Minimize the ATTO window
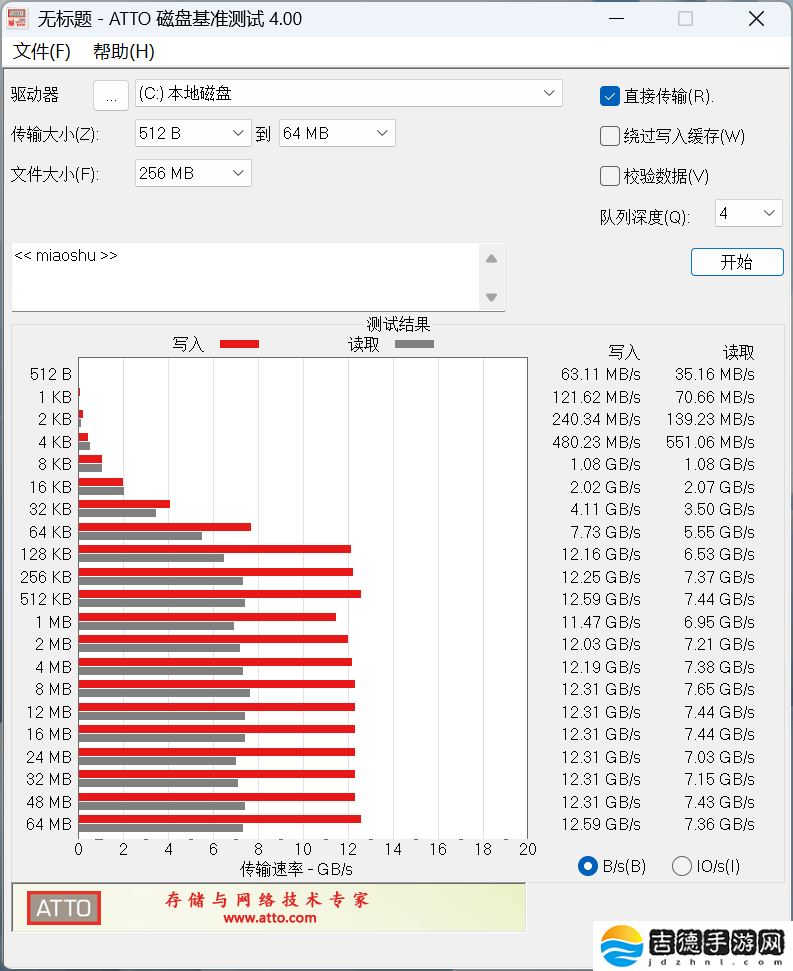The height and width of the screenshot is (971, 793). coord(616,19)
